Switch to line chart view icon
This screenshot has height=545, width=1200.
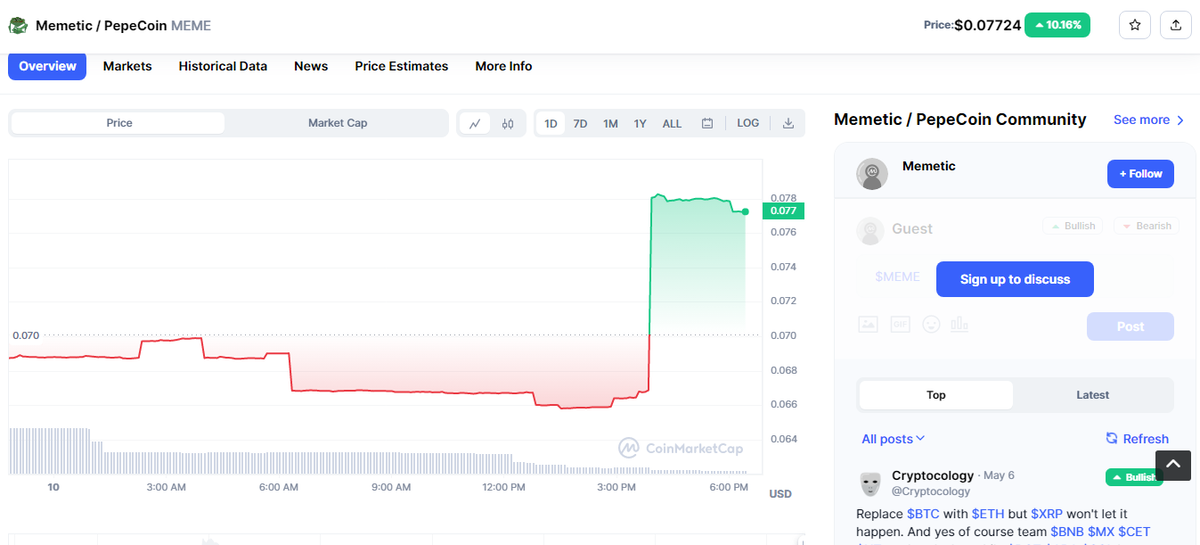point(475,123)
